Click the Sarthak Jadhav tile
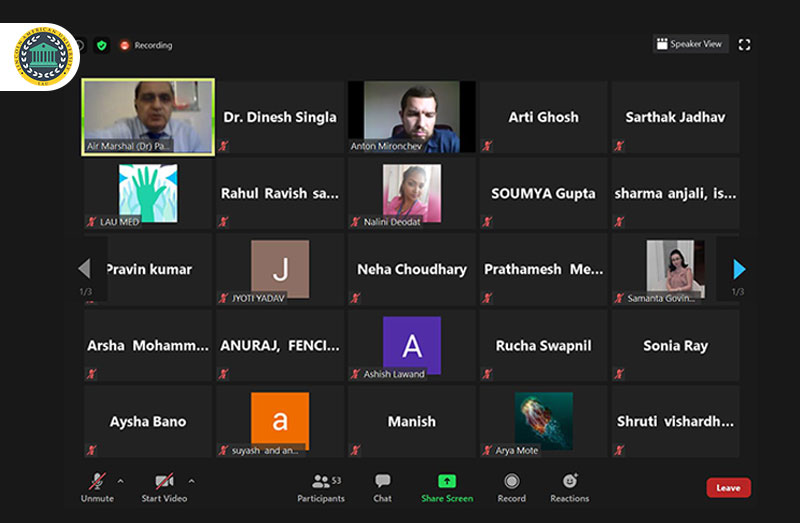 click(676, 117)
